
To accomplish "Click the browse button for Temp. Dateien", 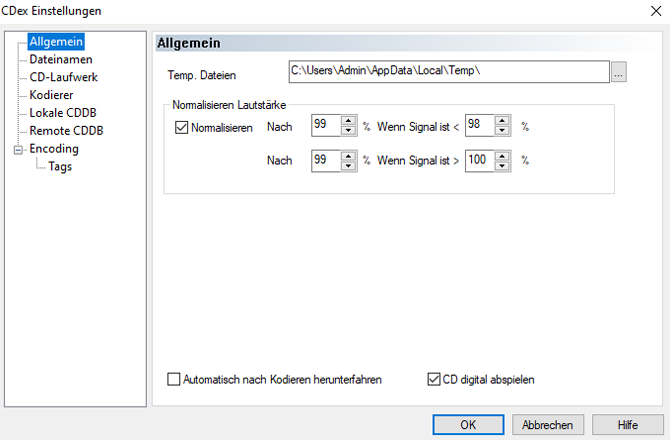I will pyautogui.click(x=619, y=73).
